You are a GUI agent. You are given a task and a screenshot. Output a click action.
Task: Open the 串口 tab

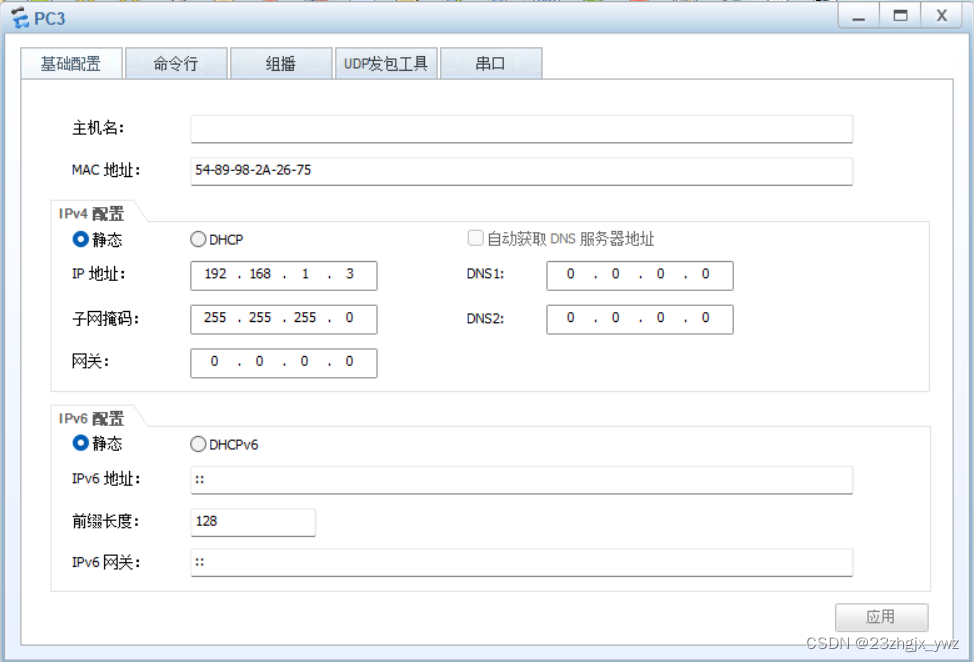point(491,63)
